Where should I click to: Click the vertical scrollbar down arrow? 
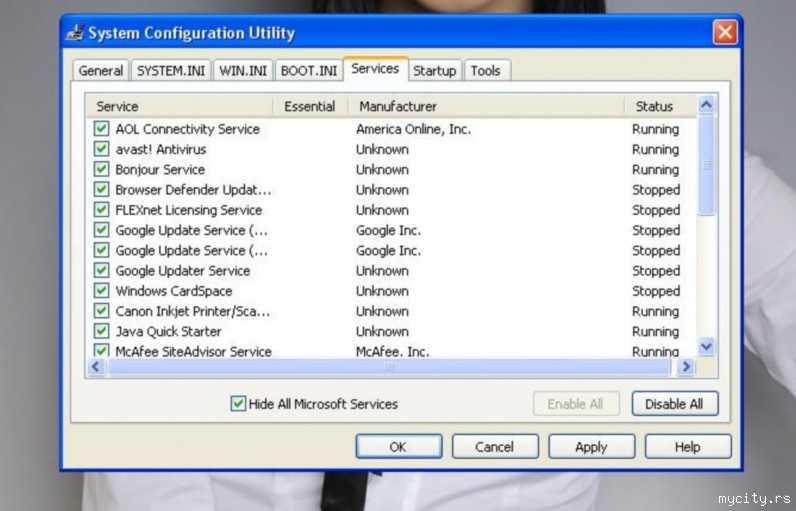706,347
